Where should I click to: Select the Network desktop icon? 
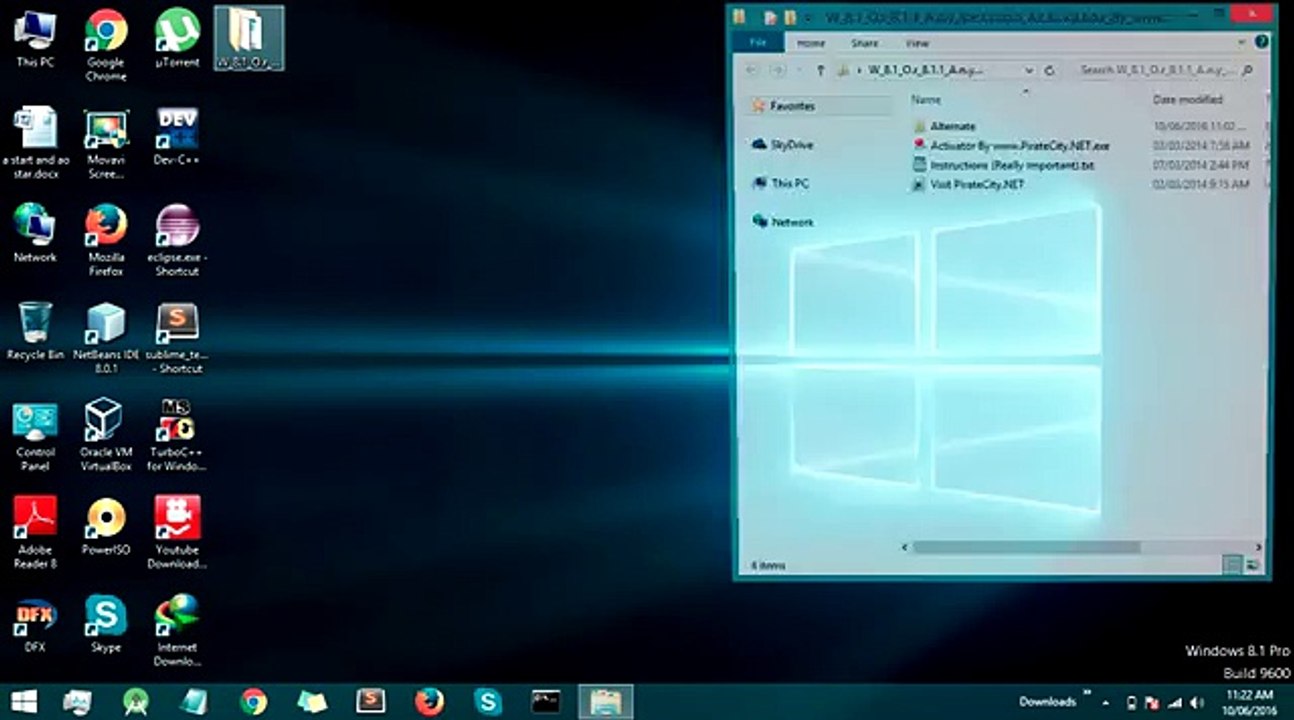pos(35,233)
